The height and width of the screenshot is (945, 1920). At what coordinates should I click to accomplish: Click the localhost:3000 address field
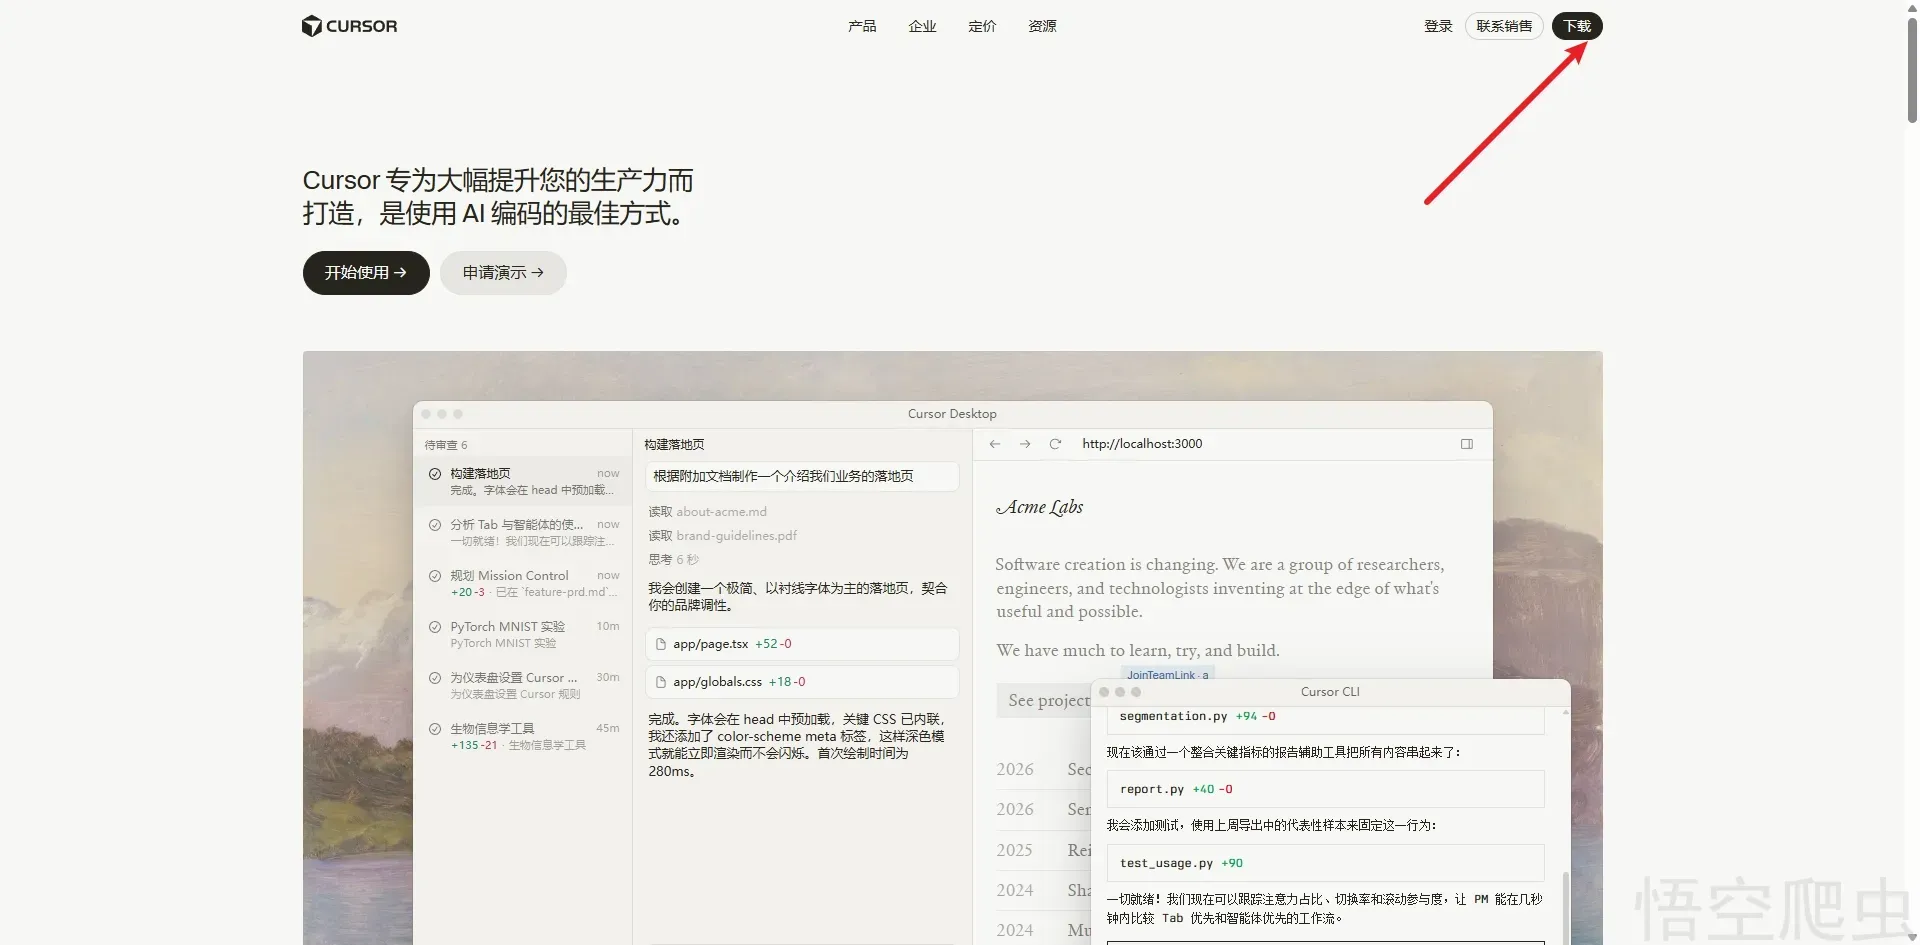tap(1142, 444)
